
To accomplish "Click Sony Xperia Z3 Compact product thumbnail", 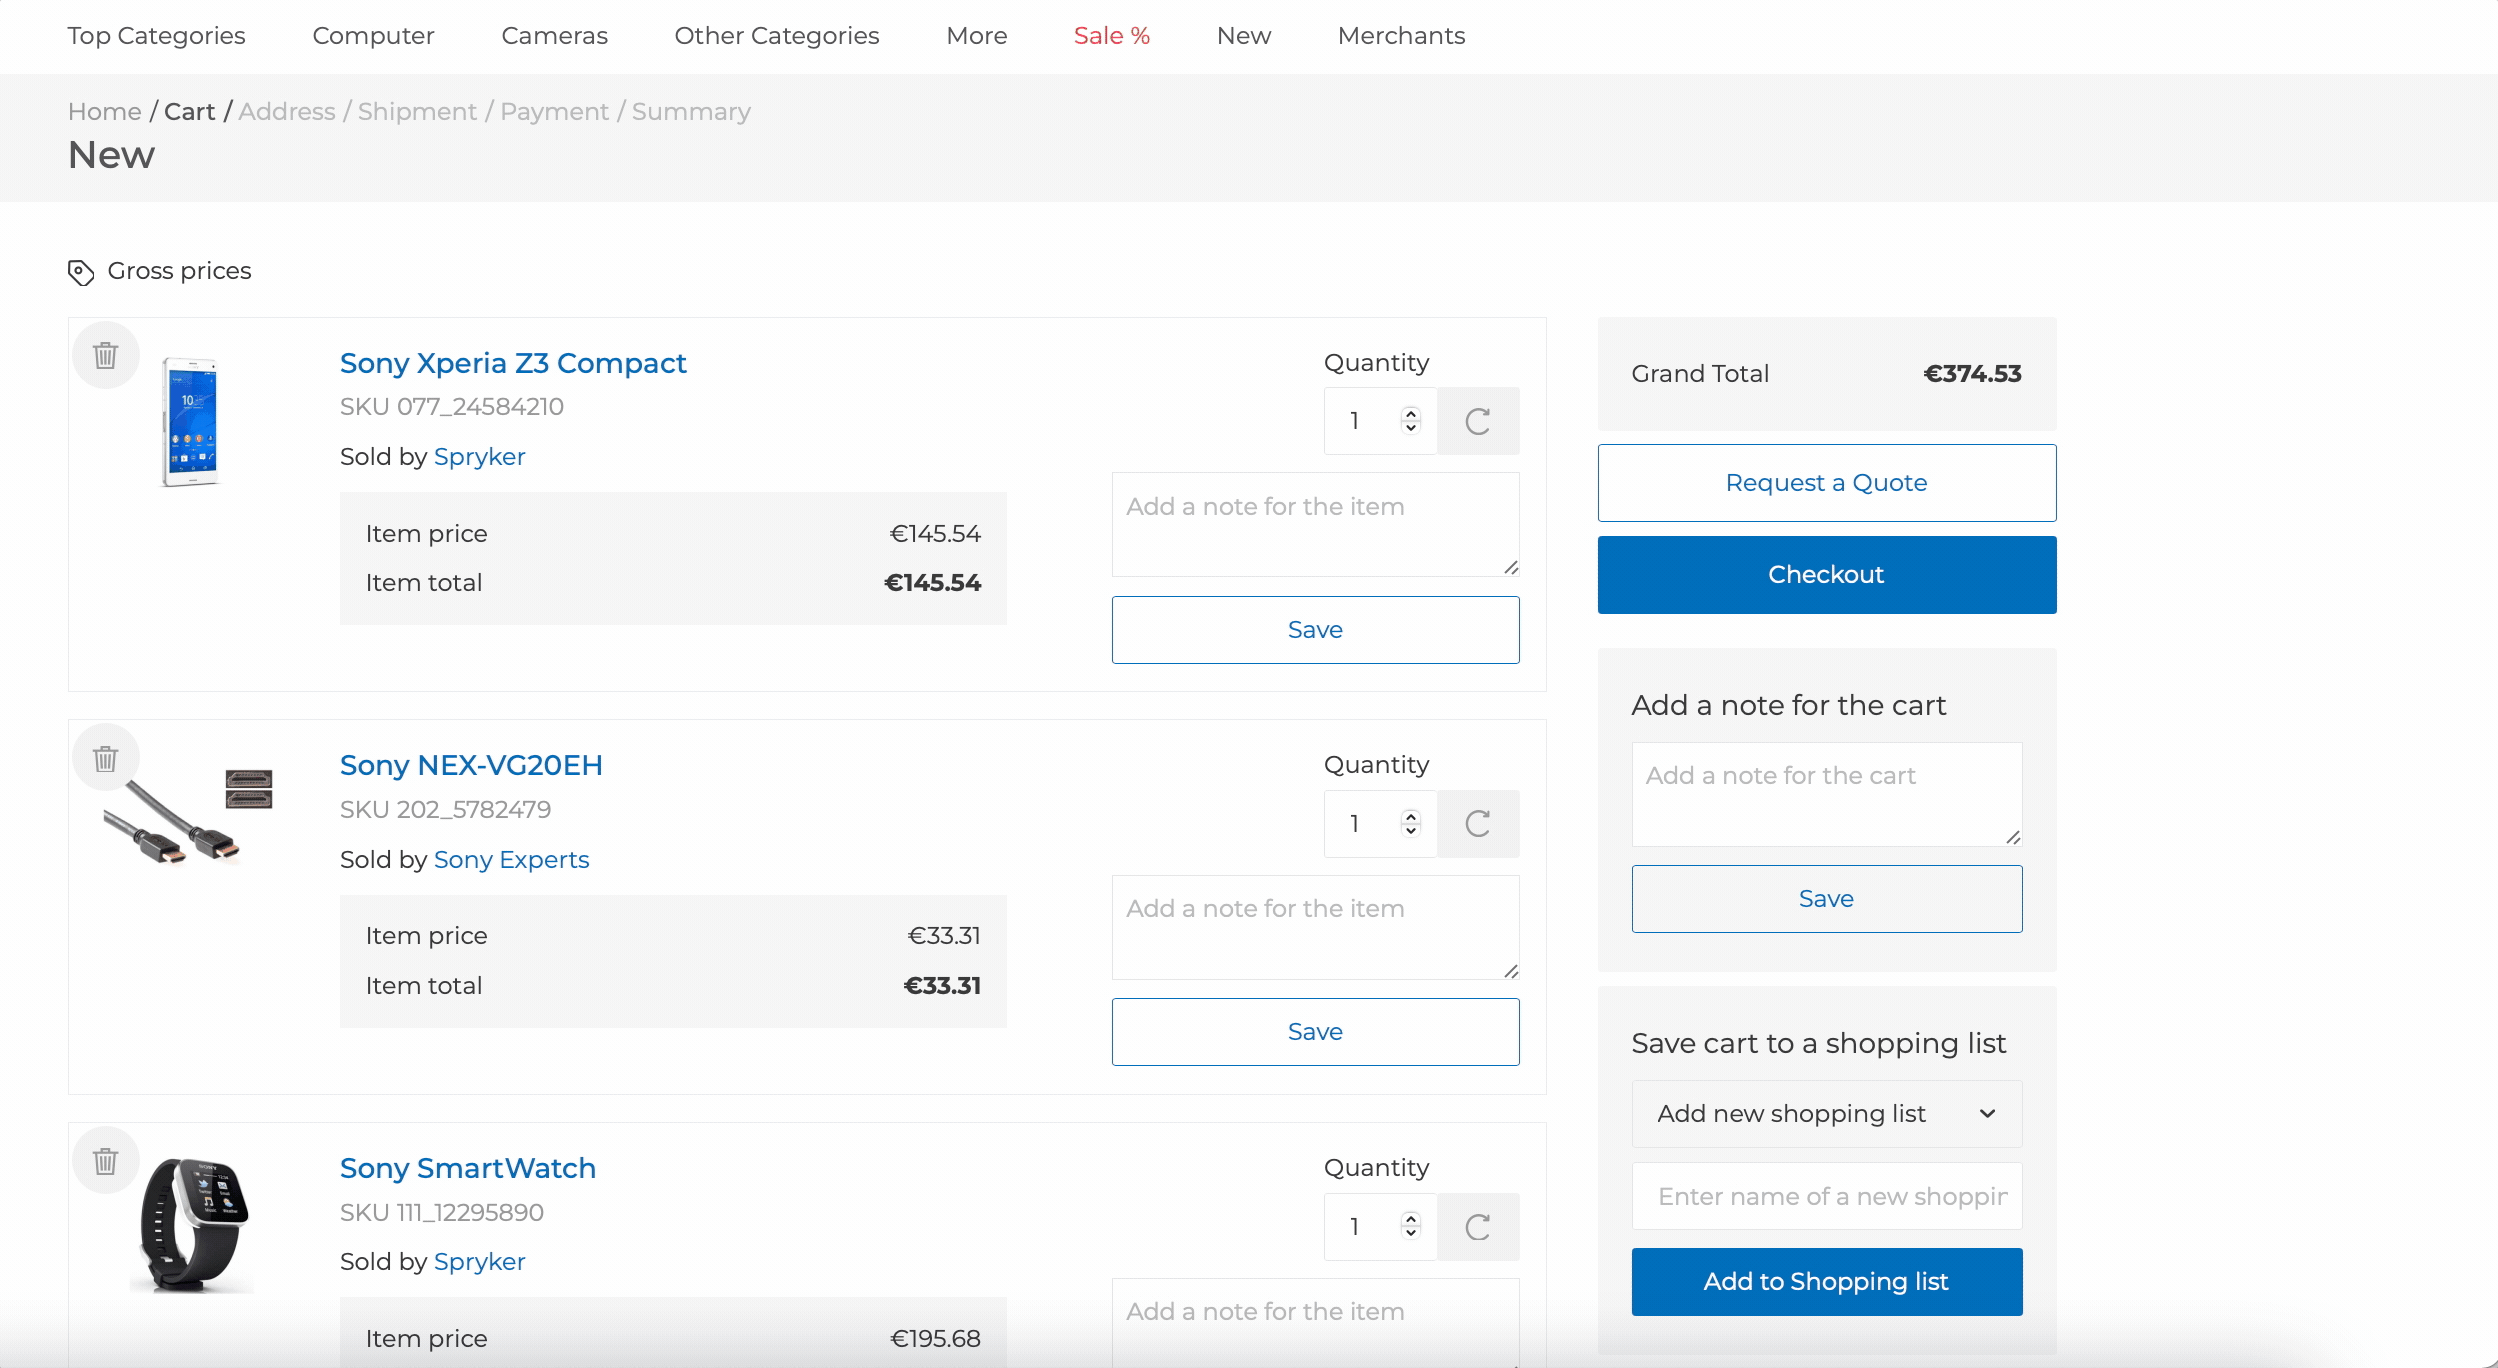I will (190, 422).
